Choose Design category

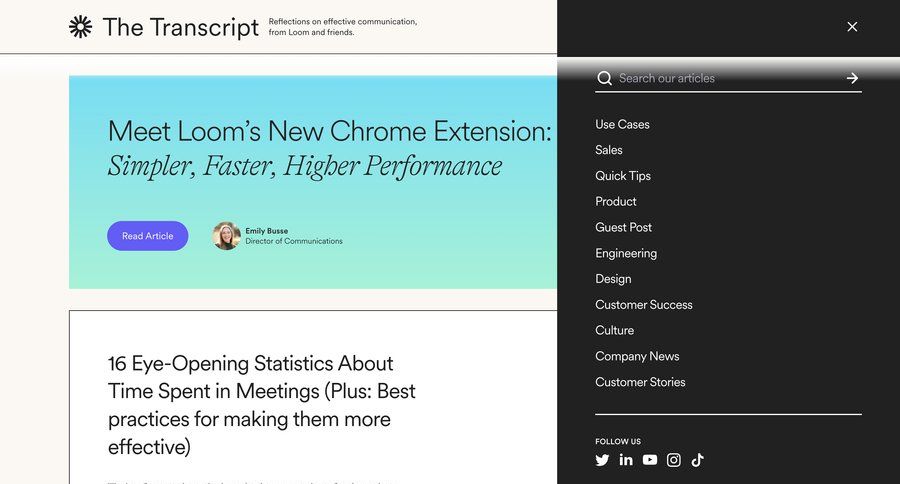tap(613, 279)
